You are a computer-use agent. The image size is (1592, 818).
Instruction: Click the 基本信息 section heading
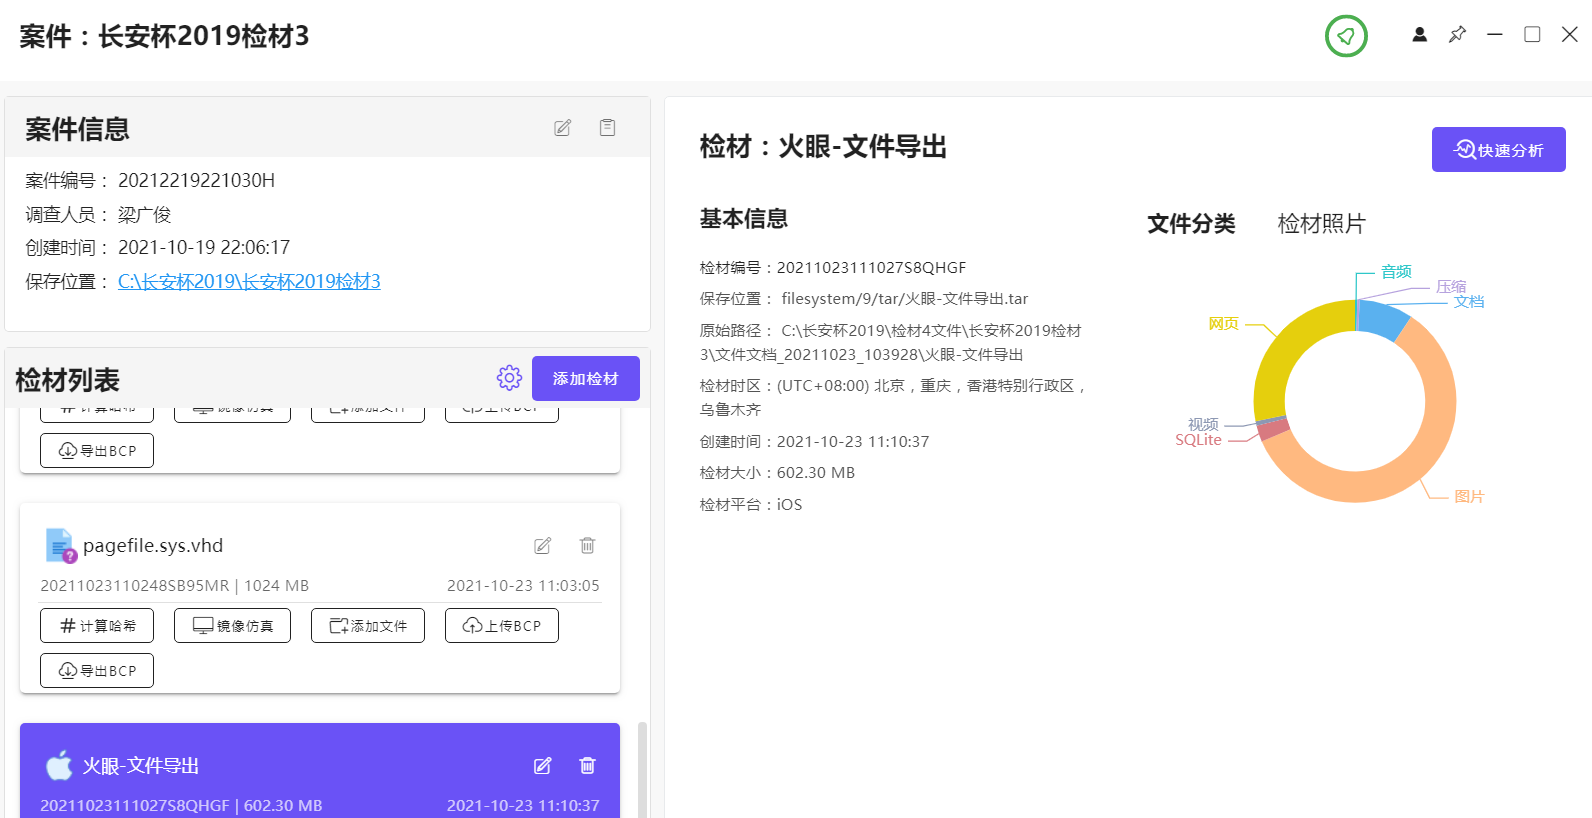pos(743,219)
